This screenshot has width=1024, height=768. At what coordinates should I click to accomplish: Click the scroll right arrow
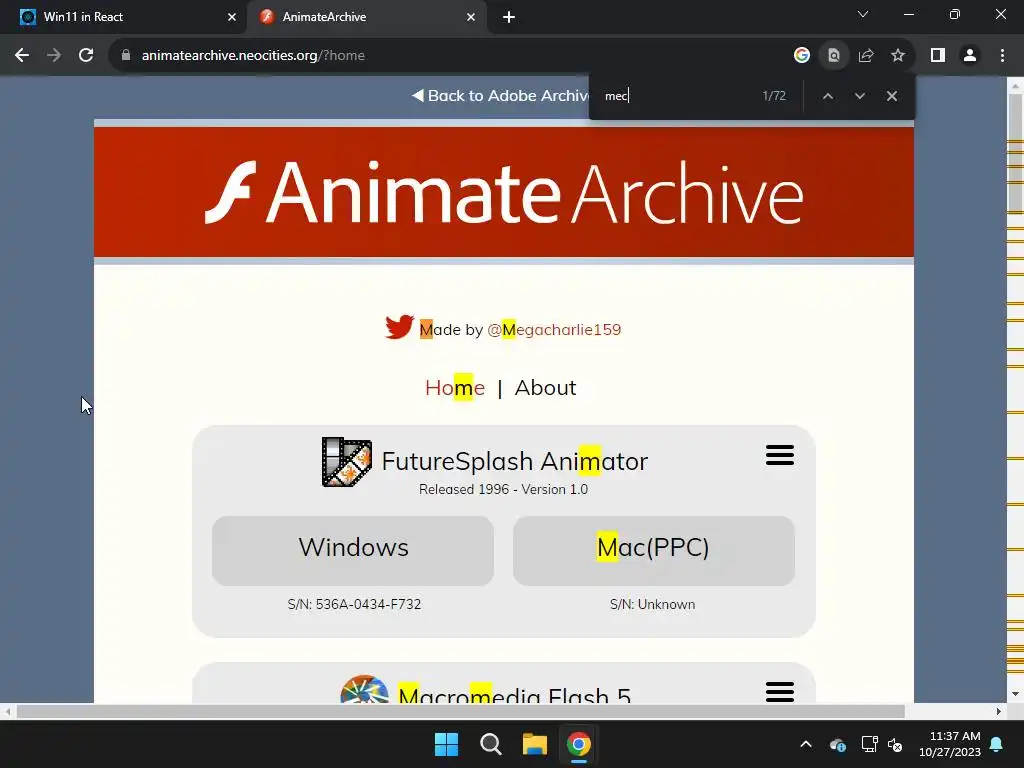pyautogui.click(x=998, y=711)
